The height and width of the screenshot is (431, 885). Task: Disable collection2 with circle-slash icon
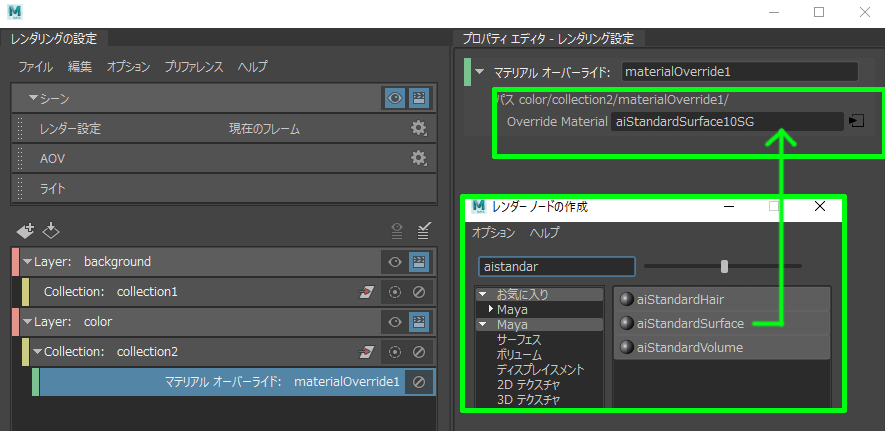(418, 353)
